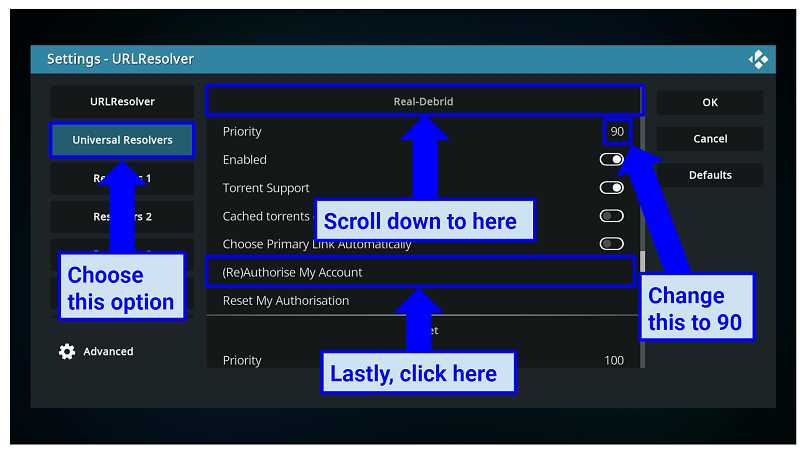This screenshot has width=806, height=453.
Task: Click the Cancel button
Action: tap(710, 139)
